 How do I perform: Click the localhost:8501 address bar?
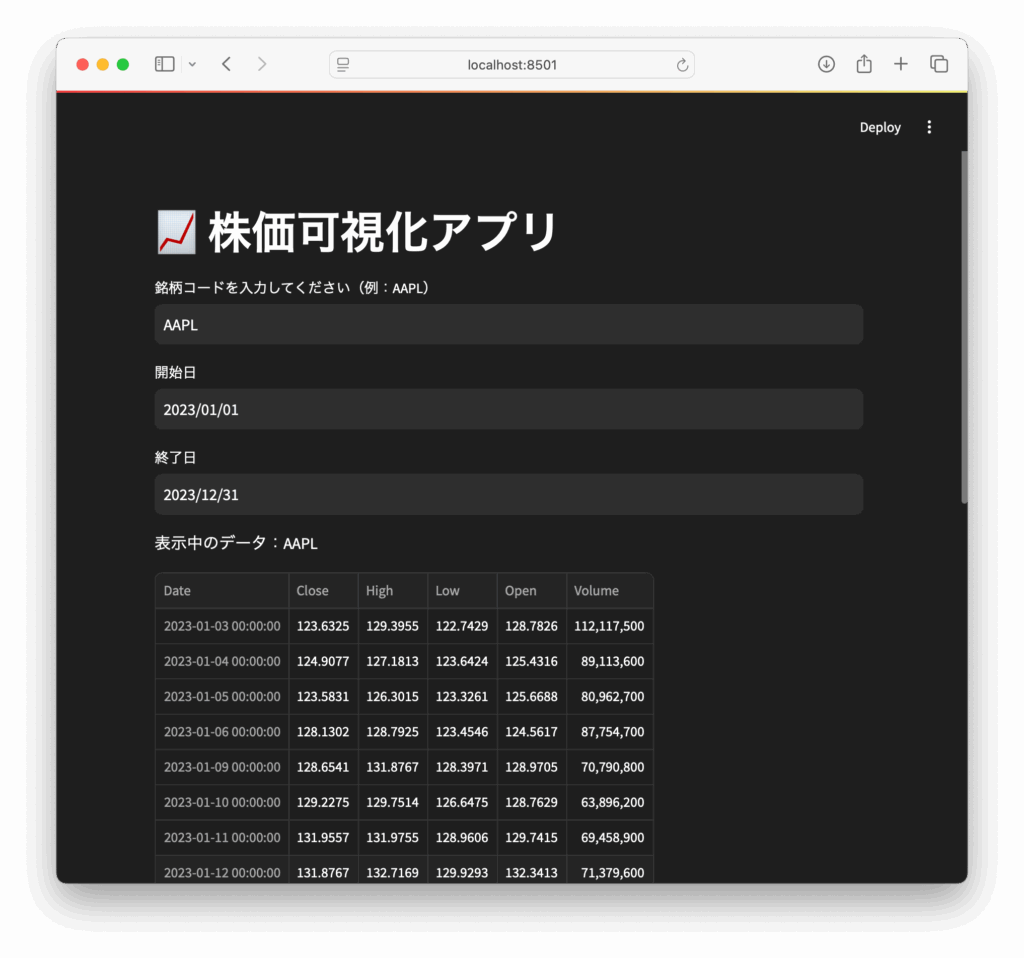[x=512, y=65]
